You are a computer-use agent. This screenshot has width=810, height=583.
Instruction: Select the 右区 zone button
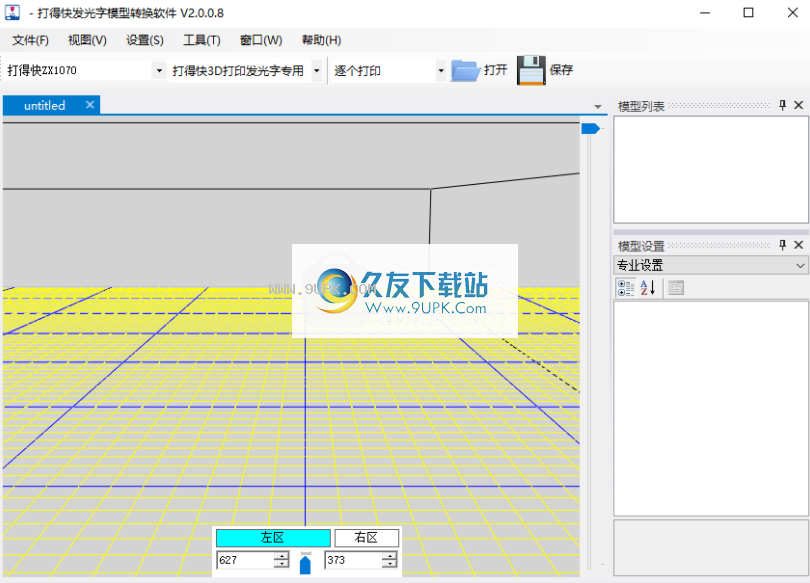click(366, 538)
